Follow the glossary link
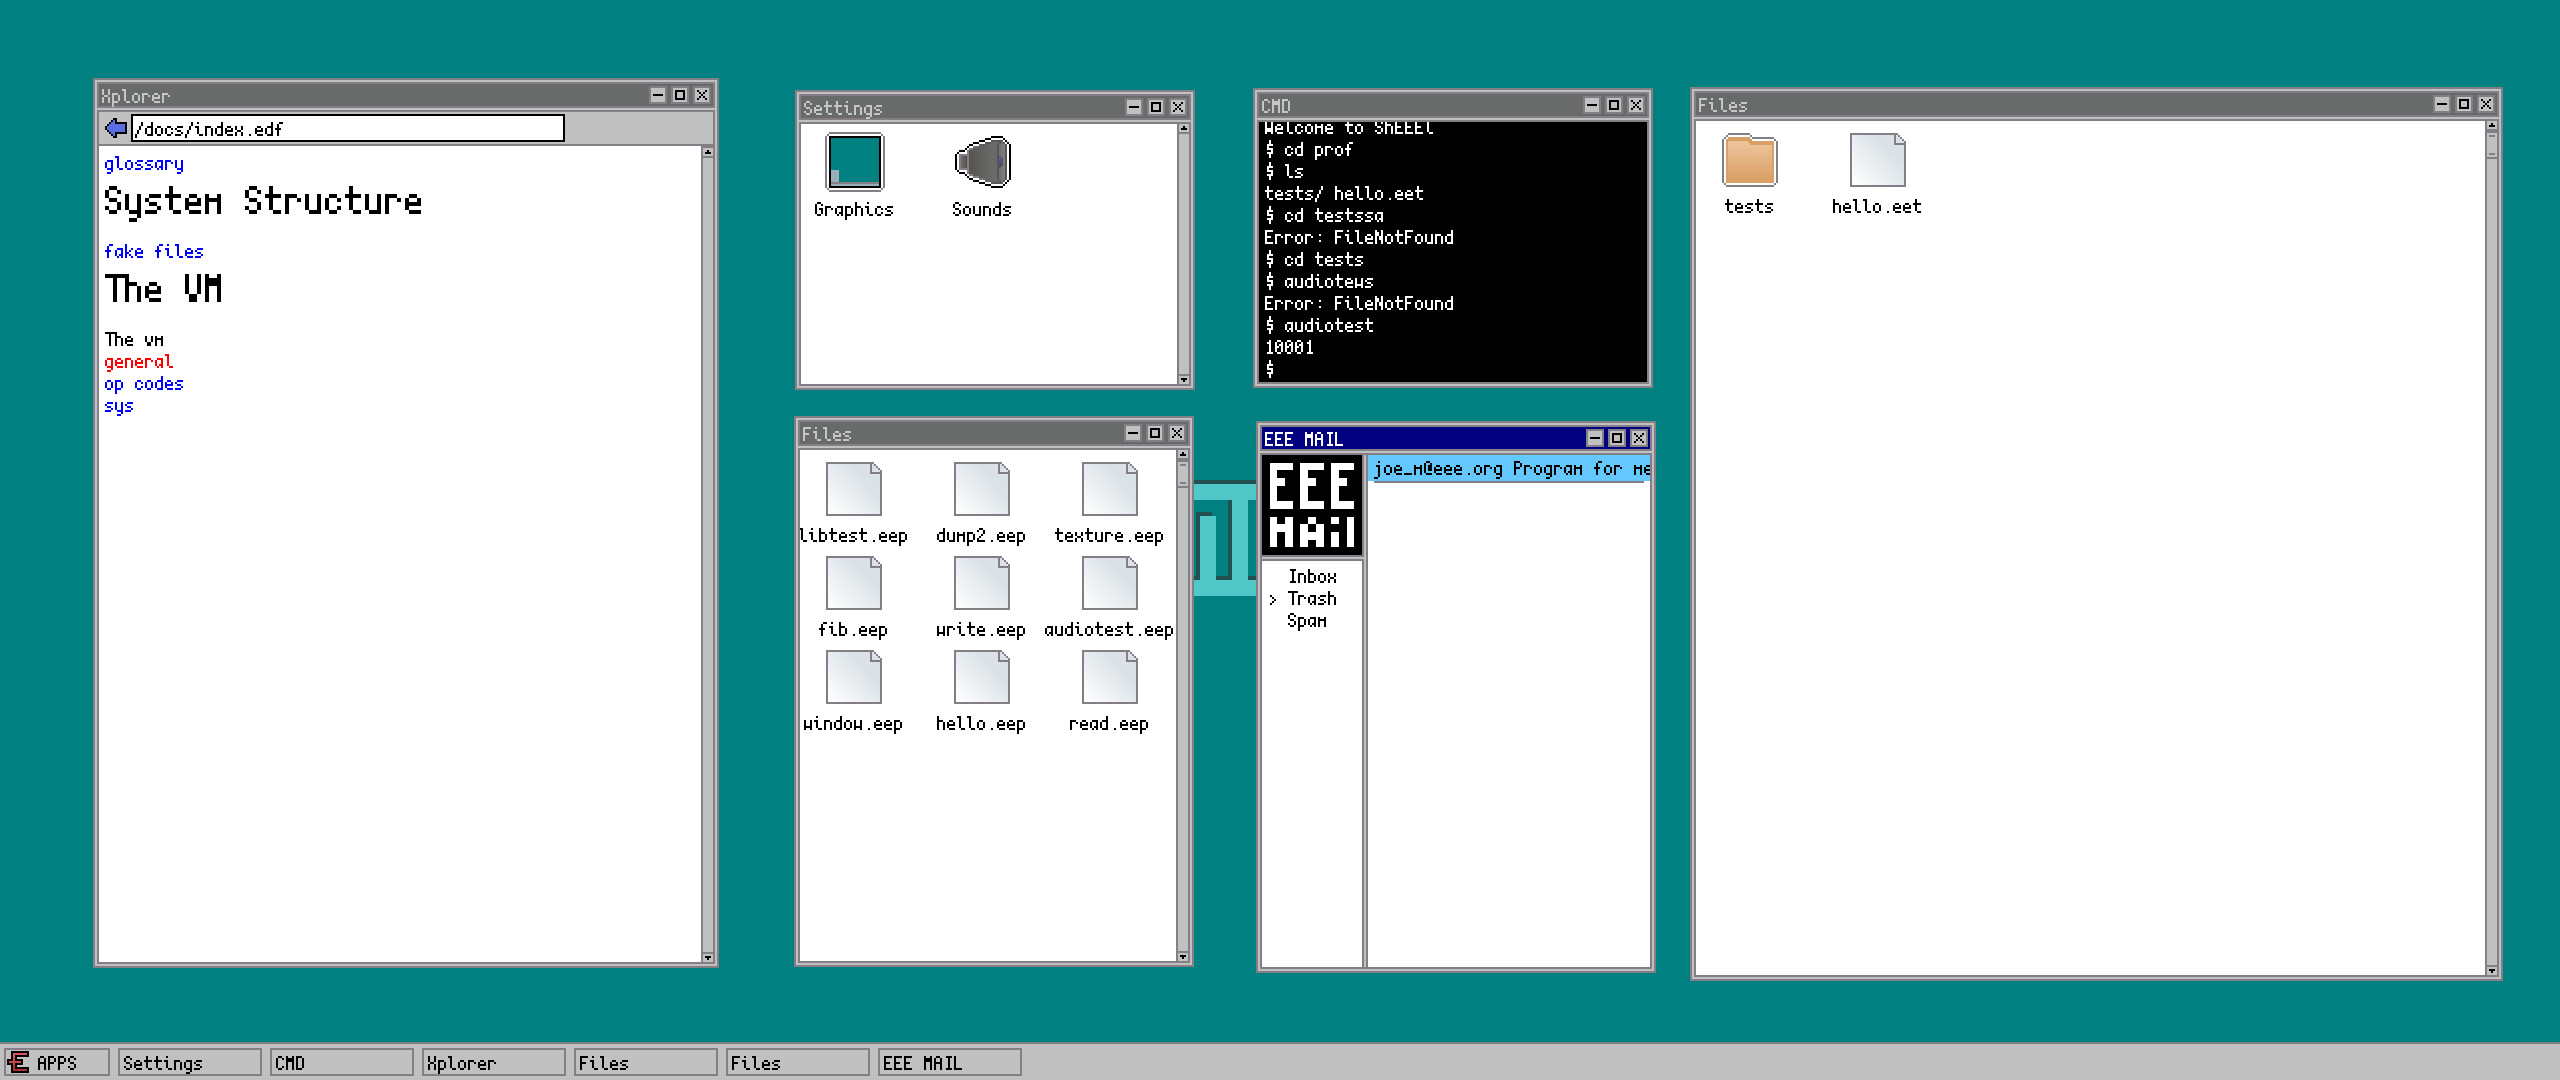The height and width of the screenshot is (1080, 2560). click(143, 163)
